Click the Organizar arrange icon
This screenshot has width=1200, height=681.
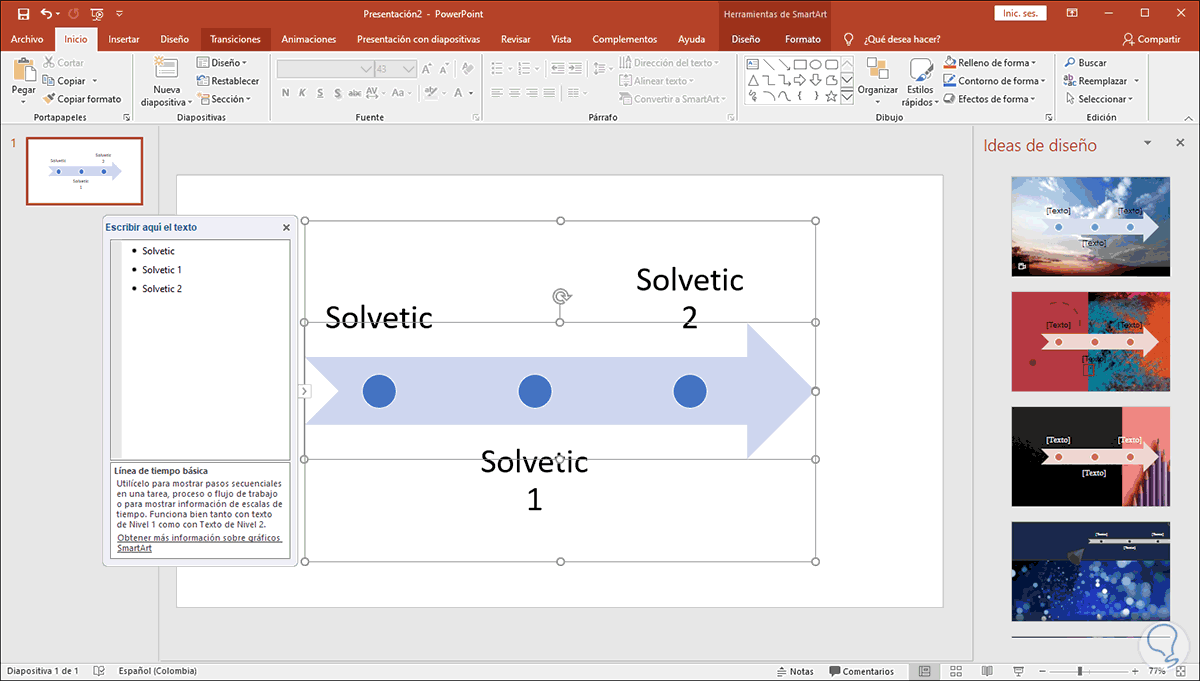tap(878, 69)
